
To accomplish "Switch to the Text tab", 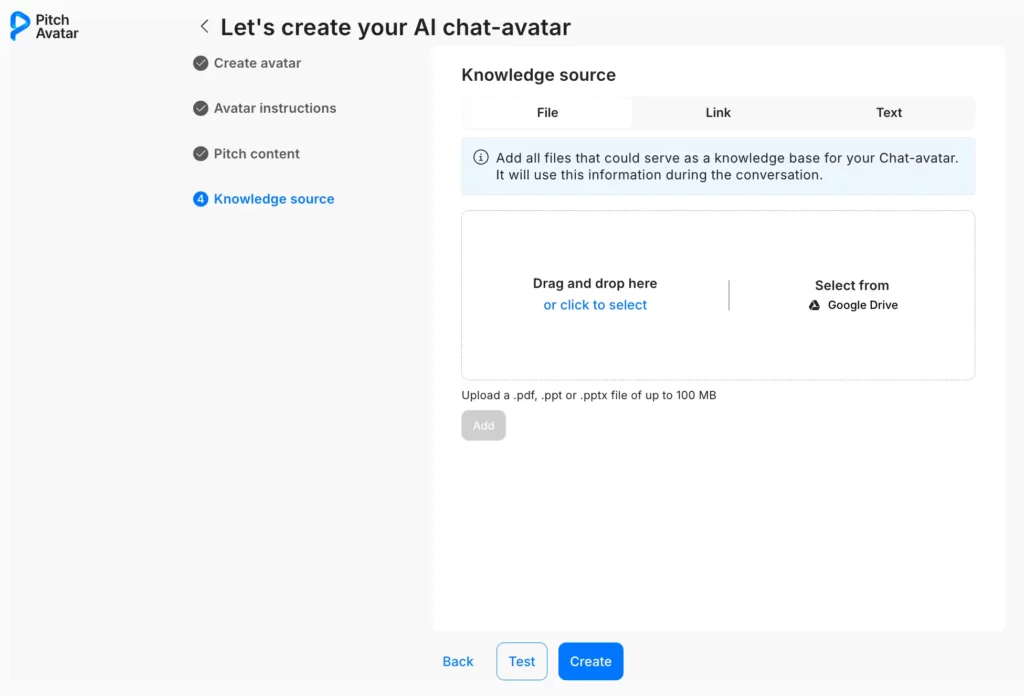I will [889, 113].
